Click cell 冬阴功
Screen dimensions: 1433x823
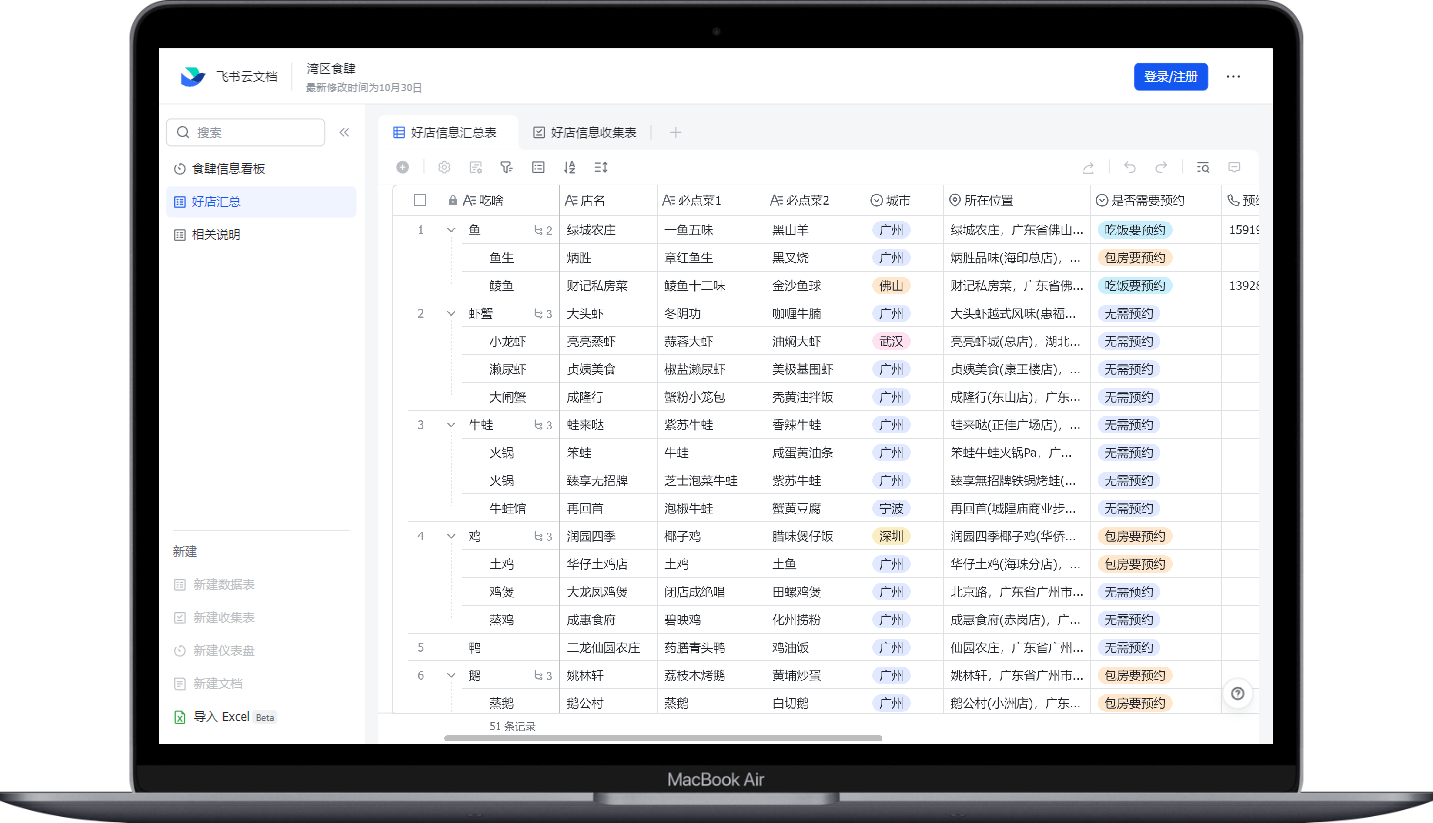pos(710,314)
